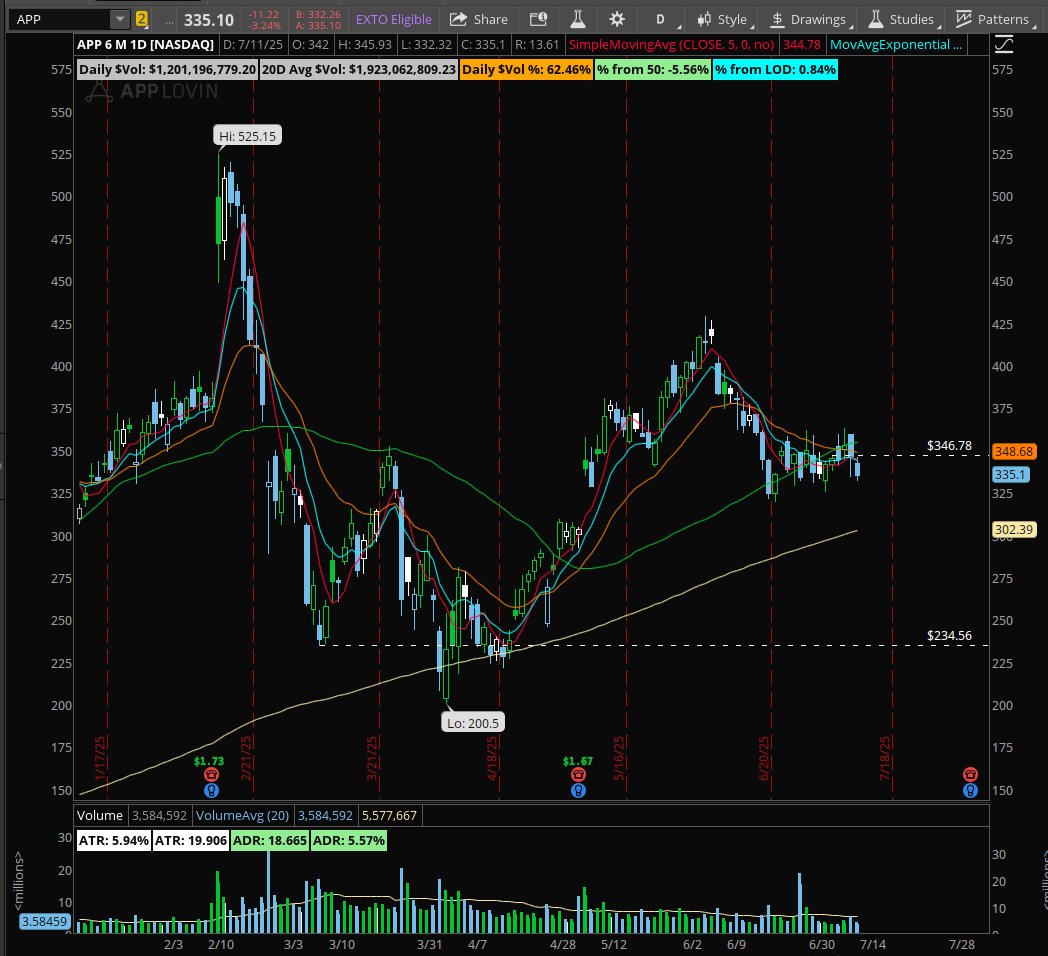Click the Daily $Vol: $1,201,196,779.20 label
1048x956 pixels.
(x=167, y=70)
